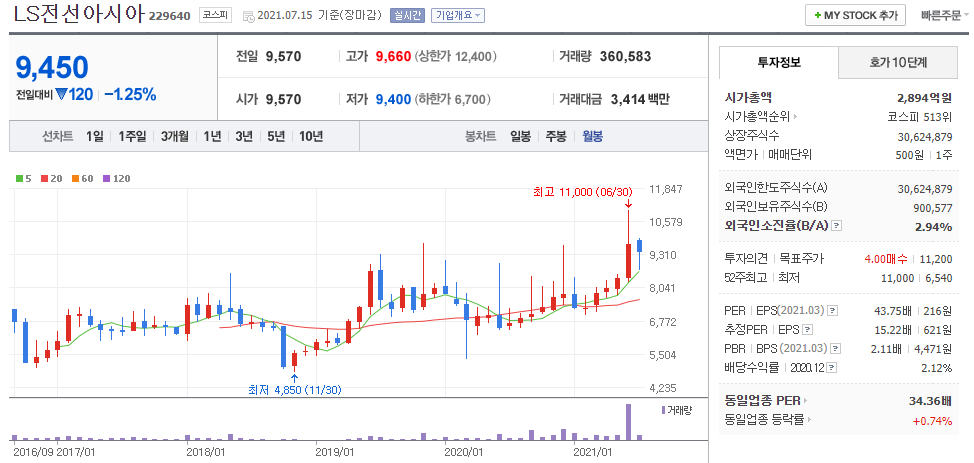Image resolution: width=974 pixels, height=463 pixels.
Task: Select the 3개월 line chart period
Action: click(x=174, y=136)
